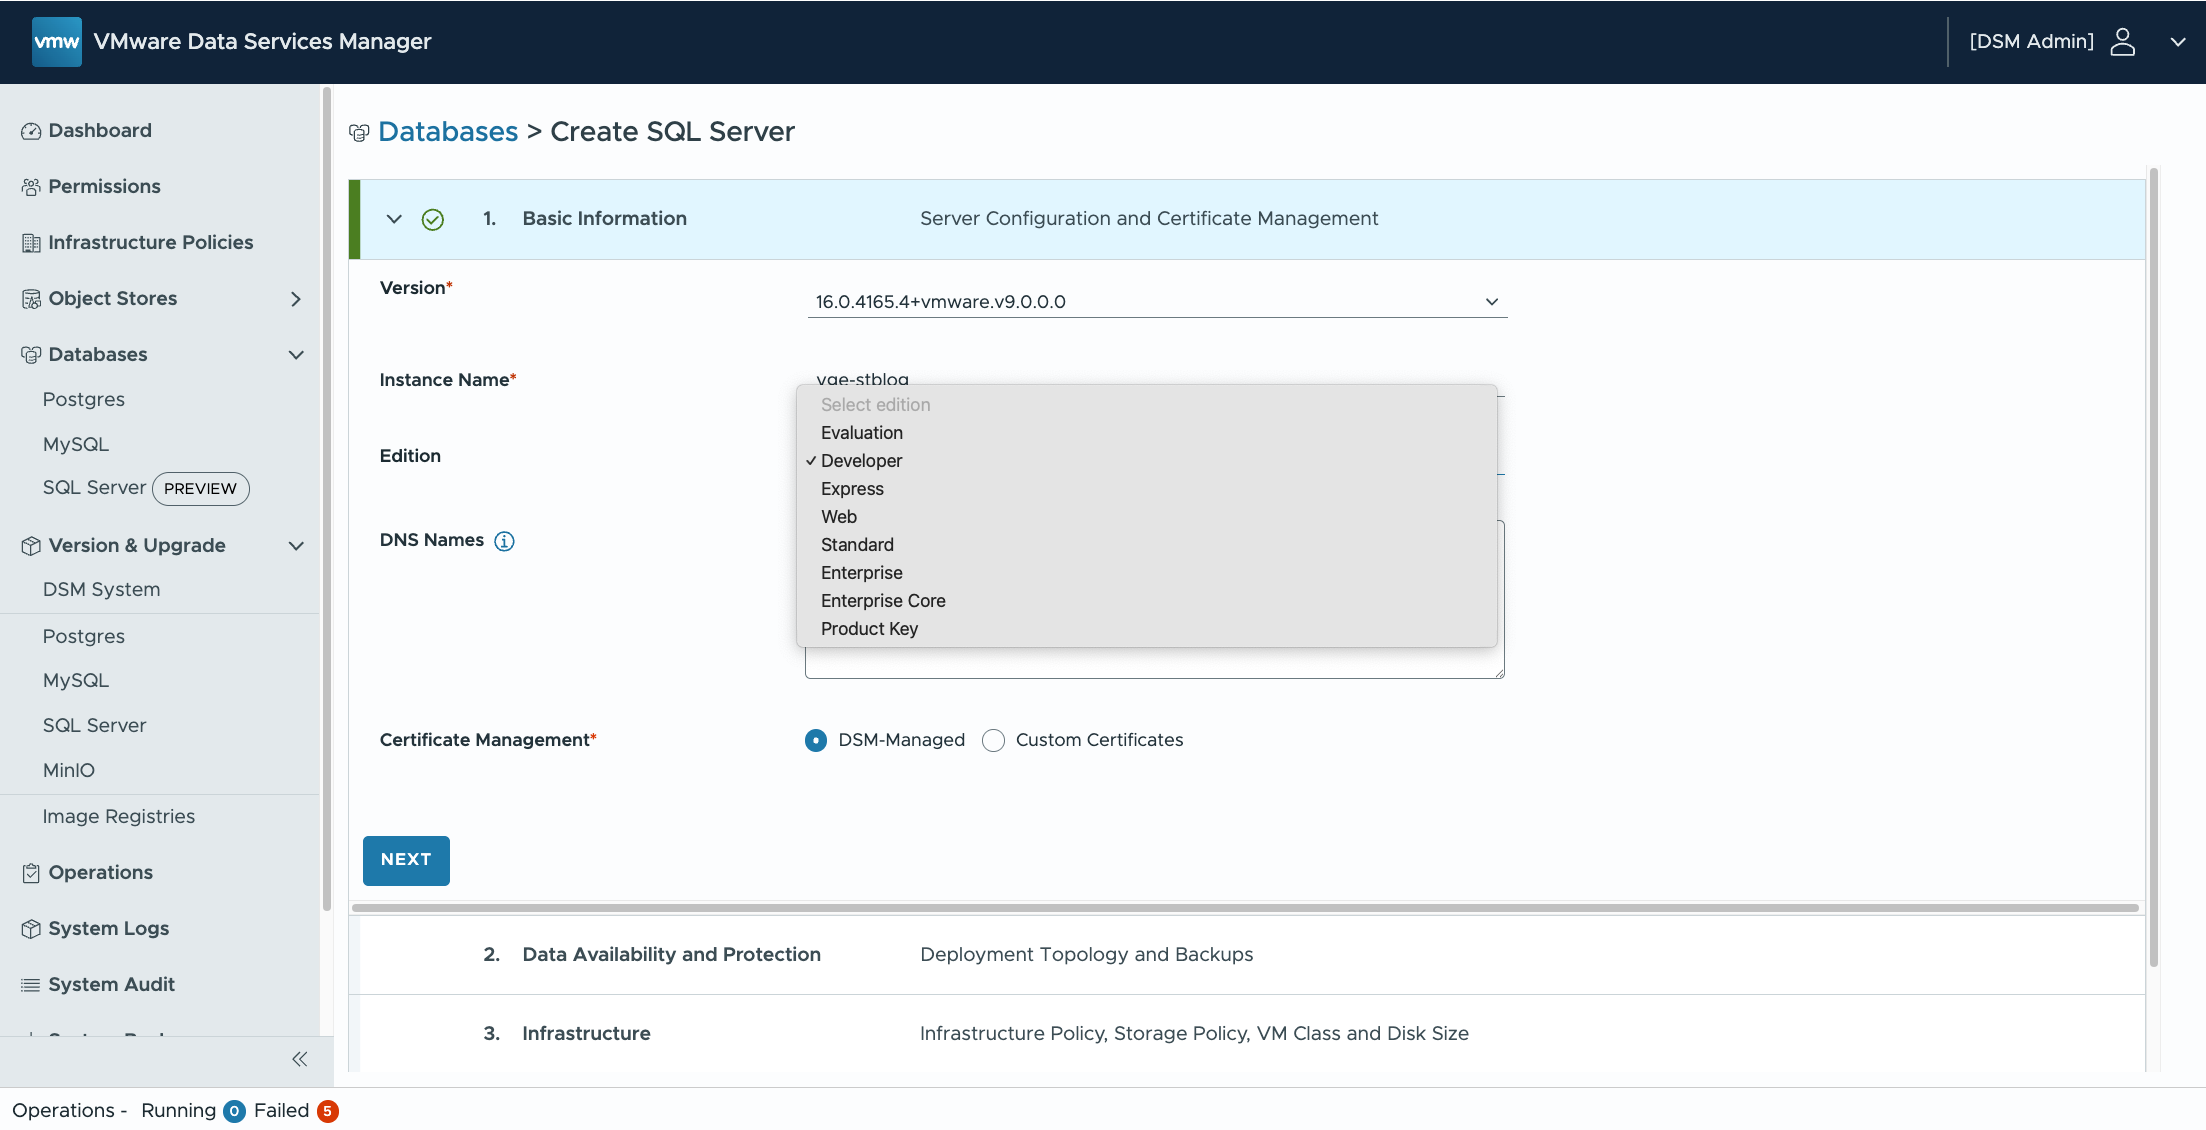Click the NEXT button
The image size is (2206, 1130).
[406, 860]
